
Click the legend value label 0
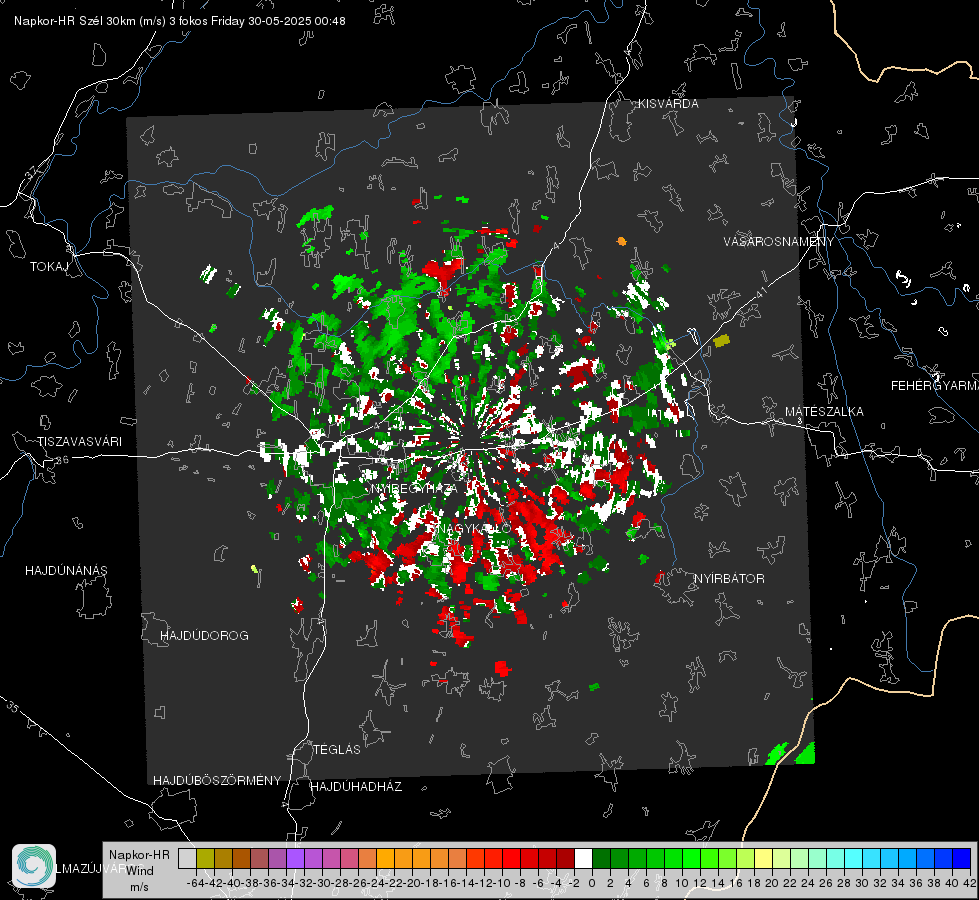click(x=592, y=883)
